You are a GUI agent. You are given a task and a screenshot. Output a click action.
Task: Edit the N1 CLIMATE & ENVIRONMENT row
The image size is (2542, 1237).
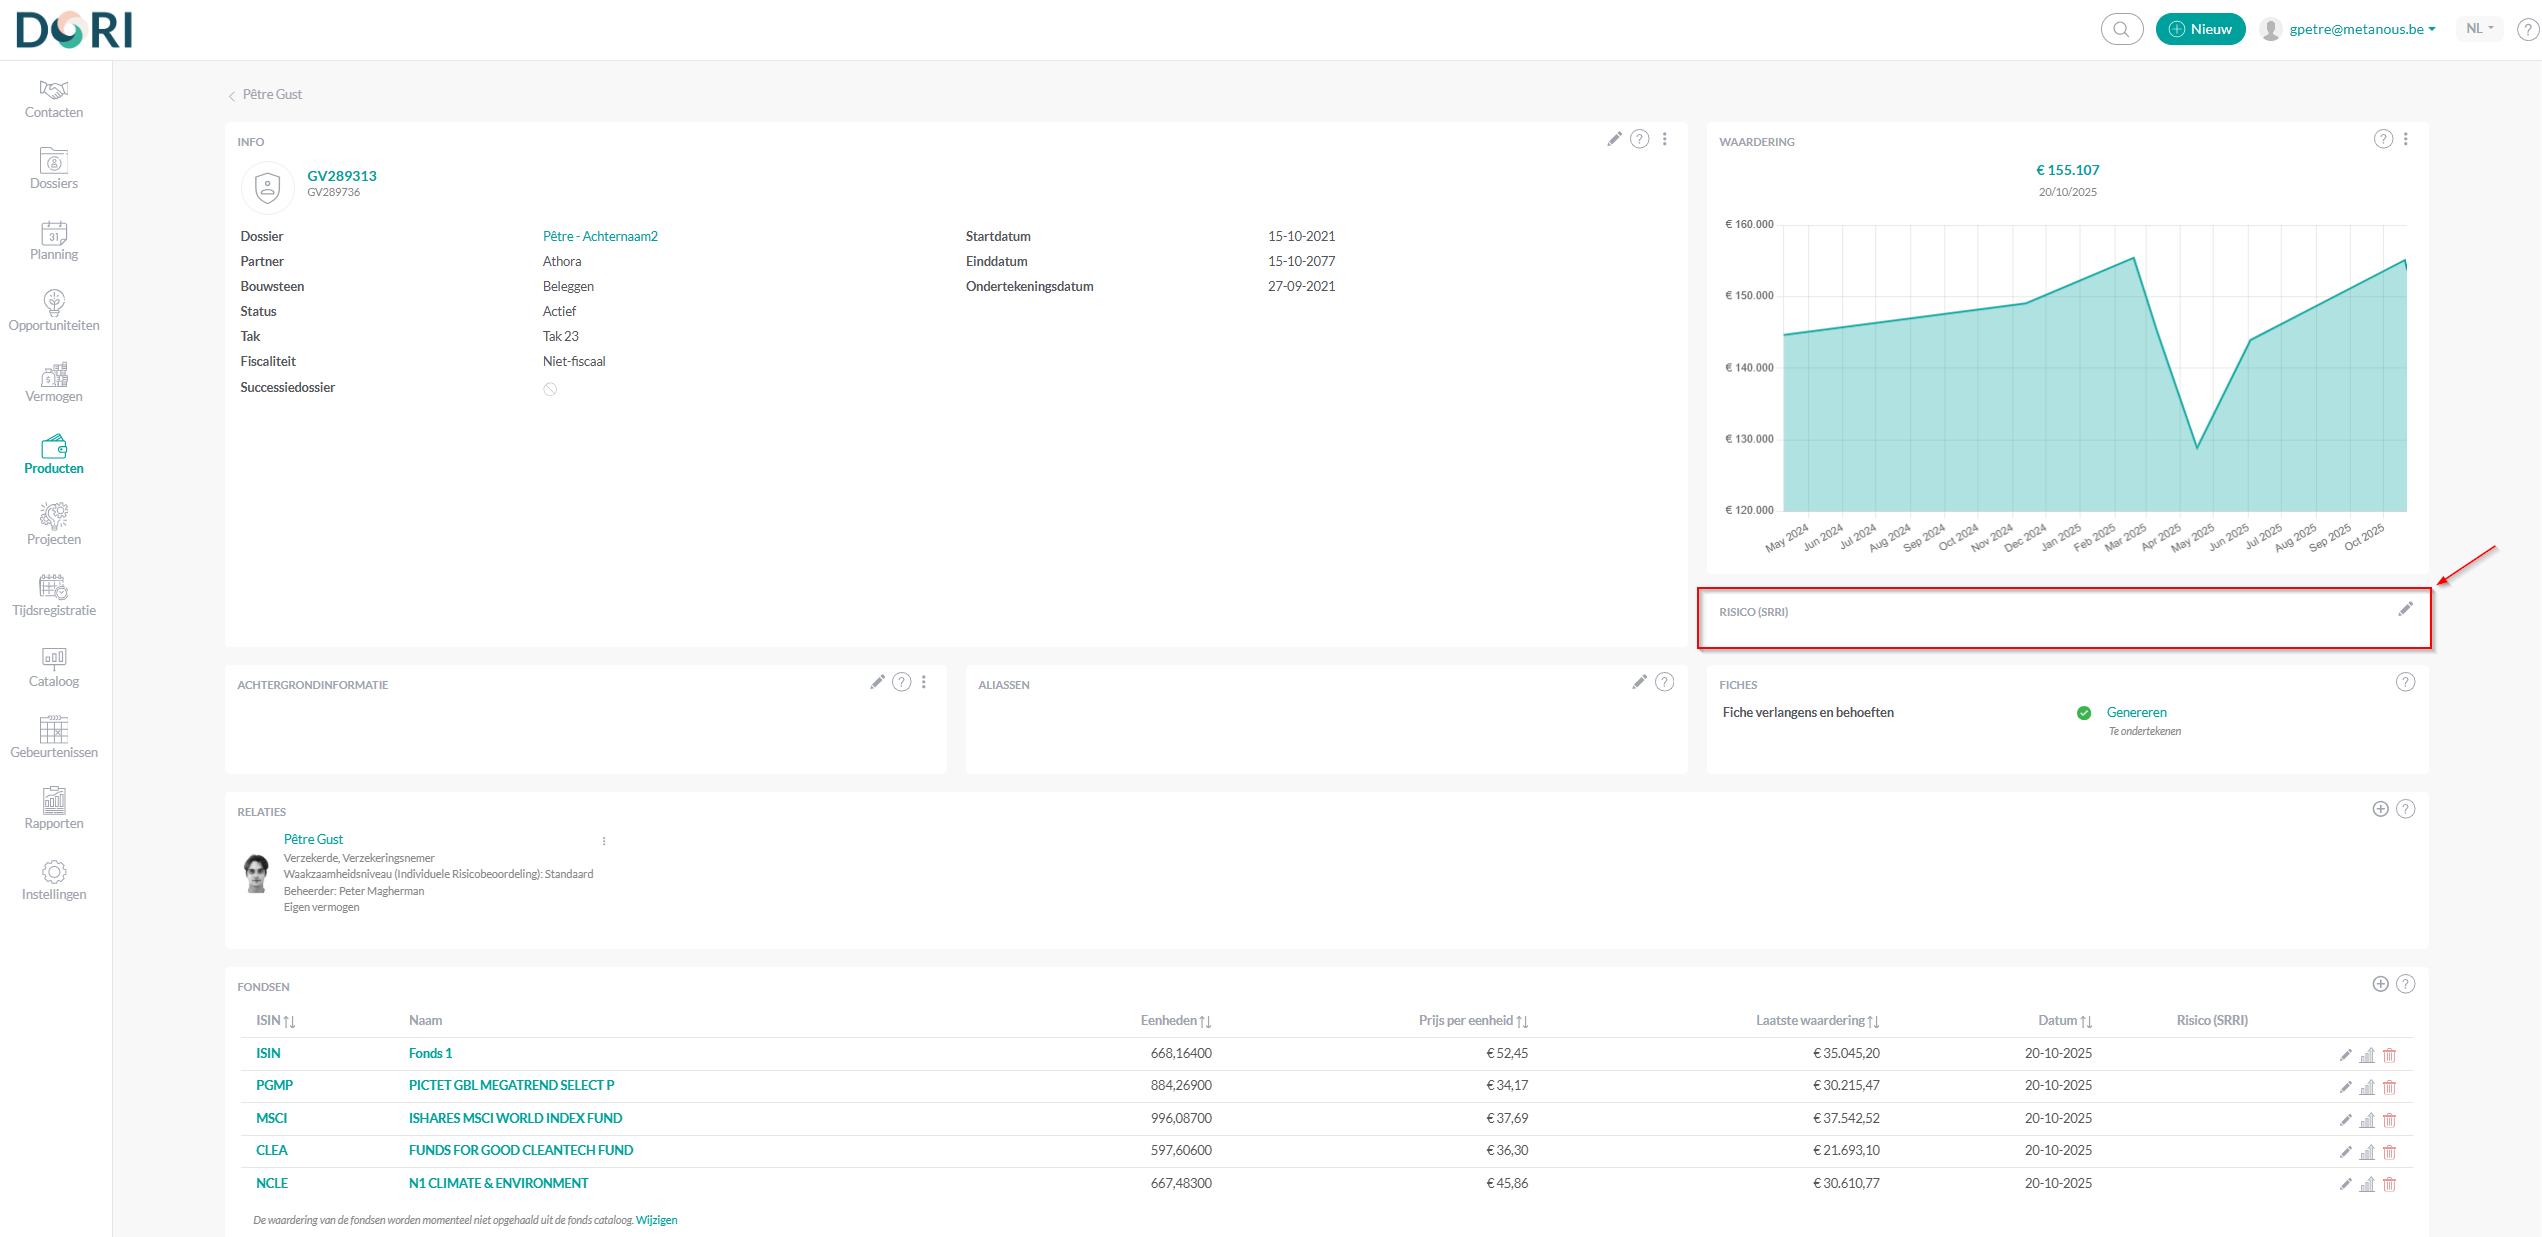click(x=2345, y=1184)
